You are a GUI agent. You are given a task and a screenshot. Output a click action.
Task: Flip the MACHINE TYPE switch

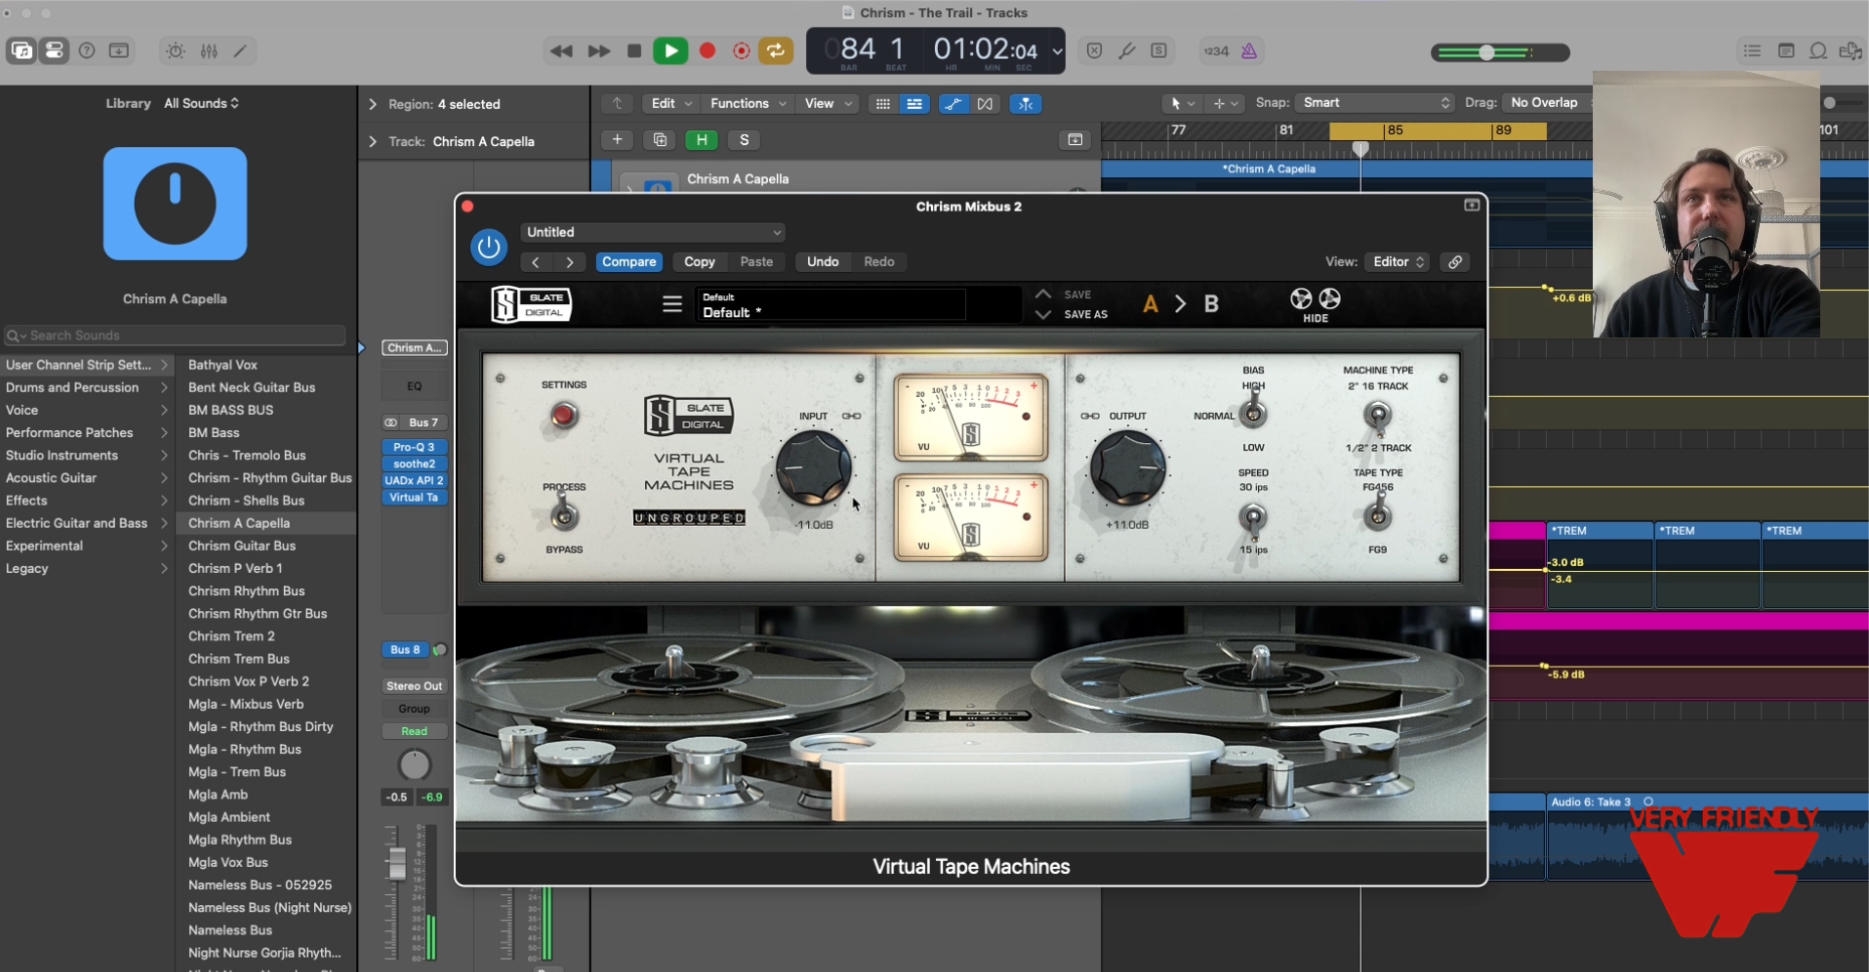(1378, 415)
